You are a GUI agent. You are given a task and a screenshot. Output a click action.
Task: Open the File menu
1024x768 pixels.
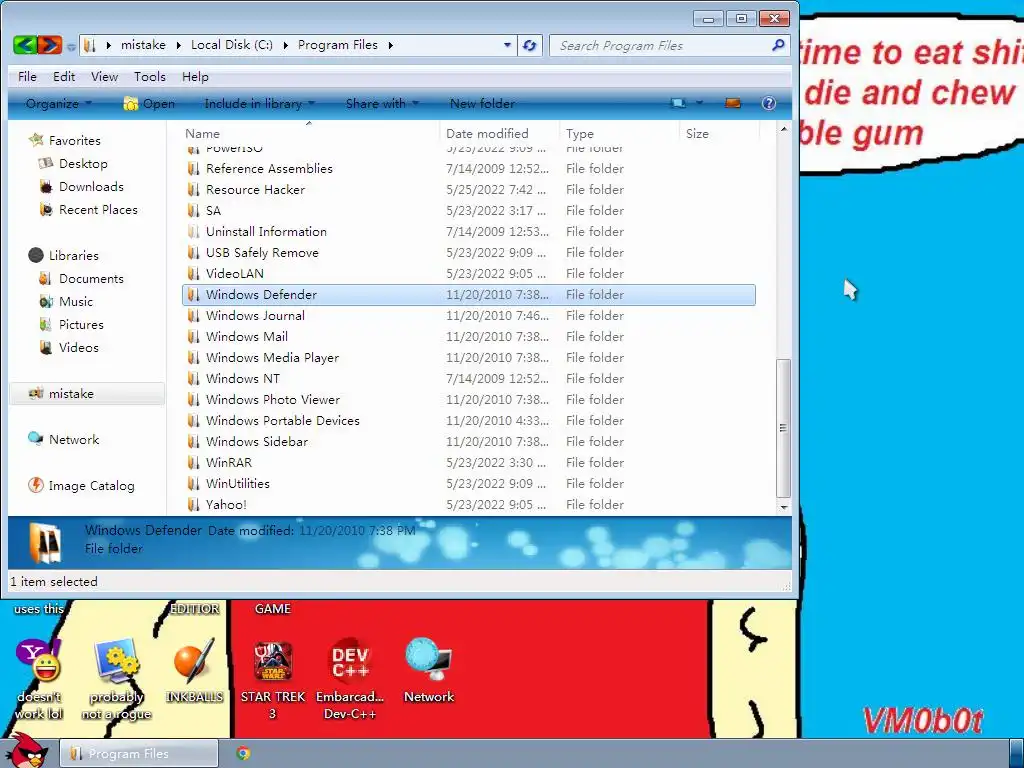coord(27,76)
